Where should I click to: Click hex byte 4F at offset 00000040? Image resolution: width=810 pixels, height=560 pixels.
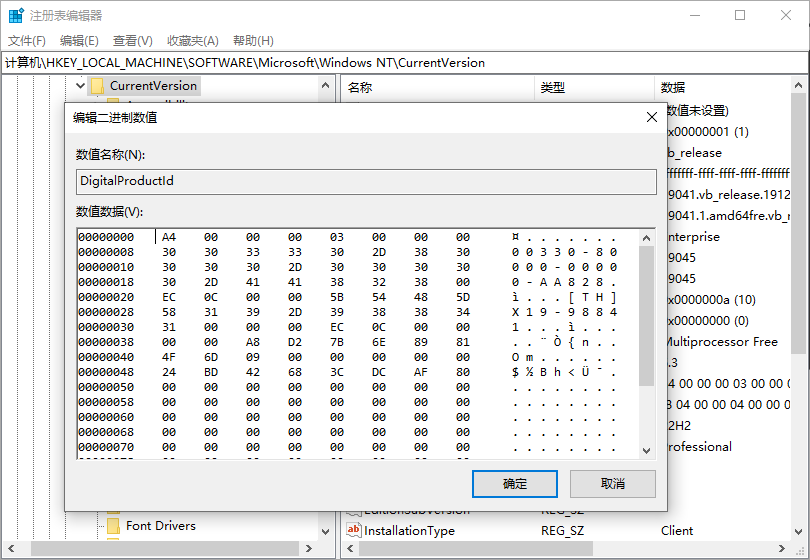169,357
